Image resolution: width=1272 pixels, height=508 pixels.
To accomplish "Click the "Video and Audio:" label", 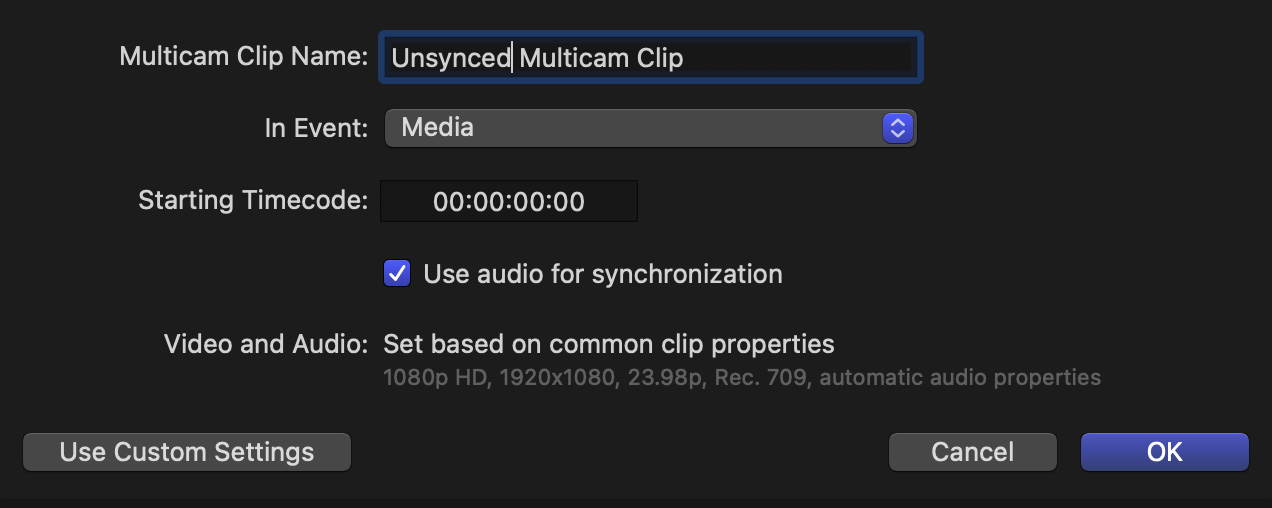I will coord(266,345).
